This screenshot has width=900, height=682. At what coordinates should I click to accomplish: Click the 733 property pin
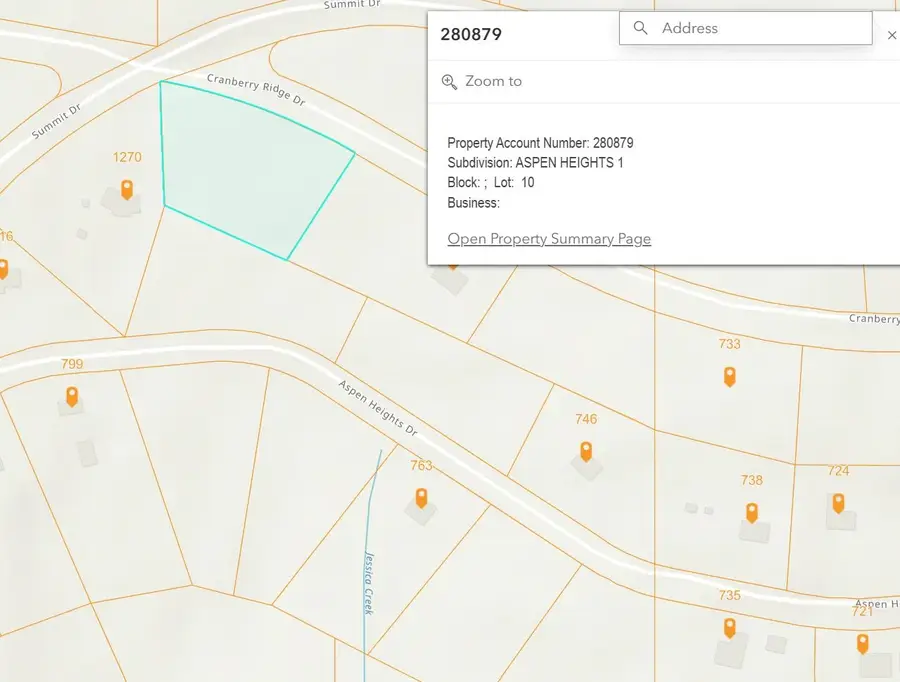click(730, 377)
